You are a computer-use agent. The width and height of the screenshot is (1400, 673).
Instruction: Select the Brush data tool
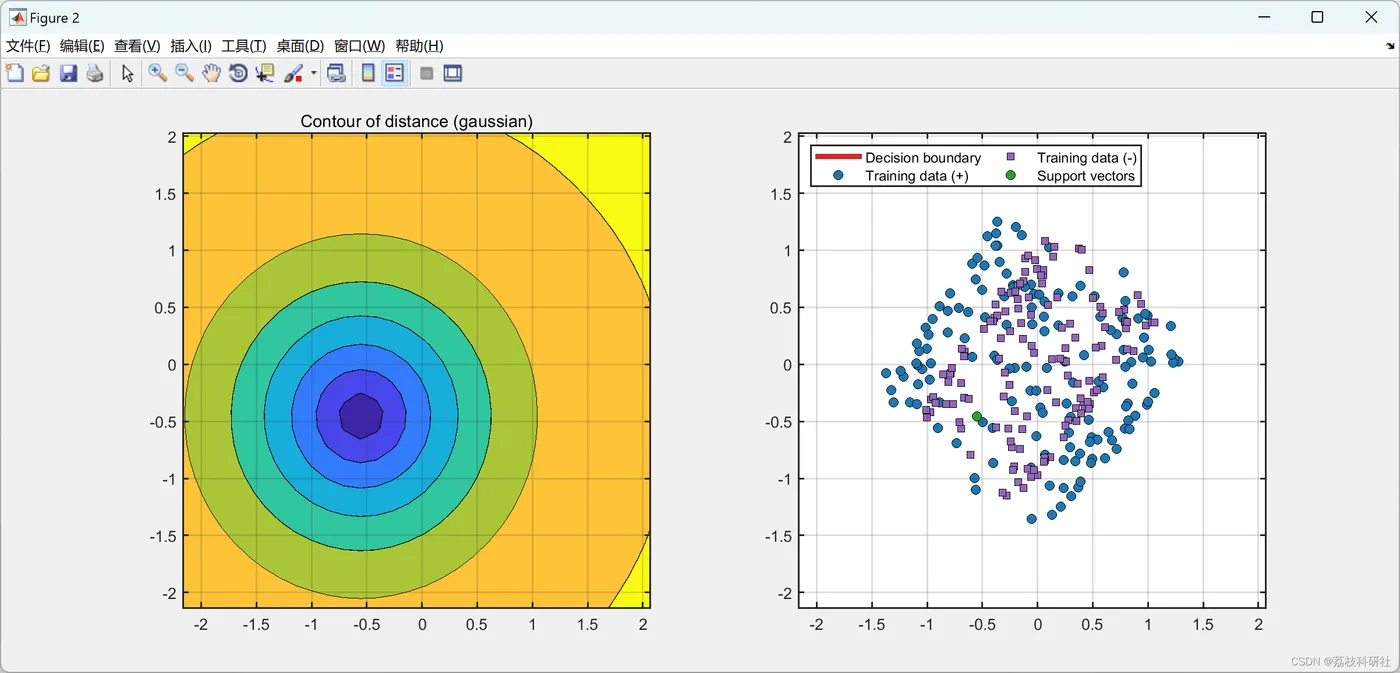(294, 73)
